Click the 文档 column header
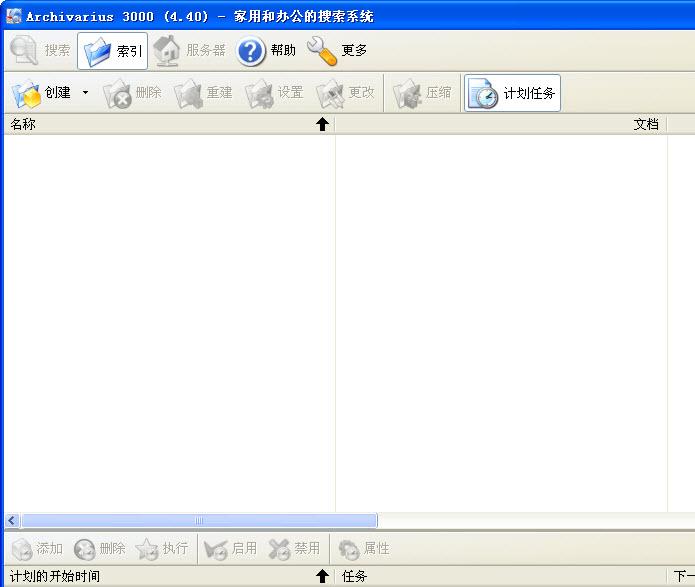The height and width of the screenshot is (587, 695). (x=500, y=124)
